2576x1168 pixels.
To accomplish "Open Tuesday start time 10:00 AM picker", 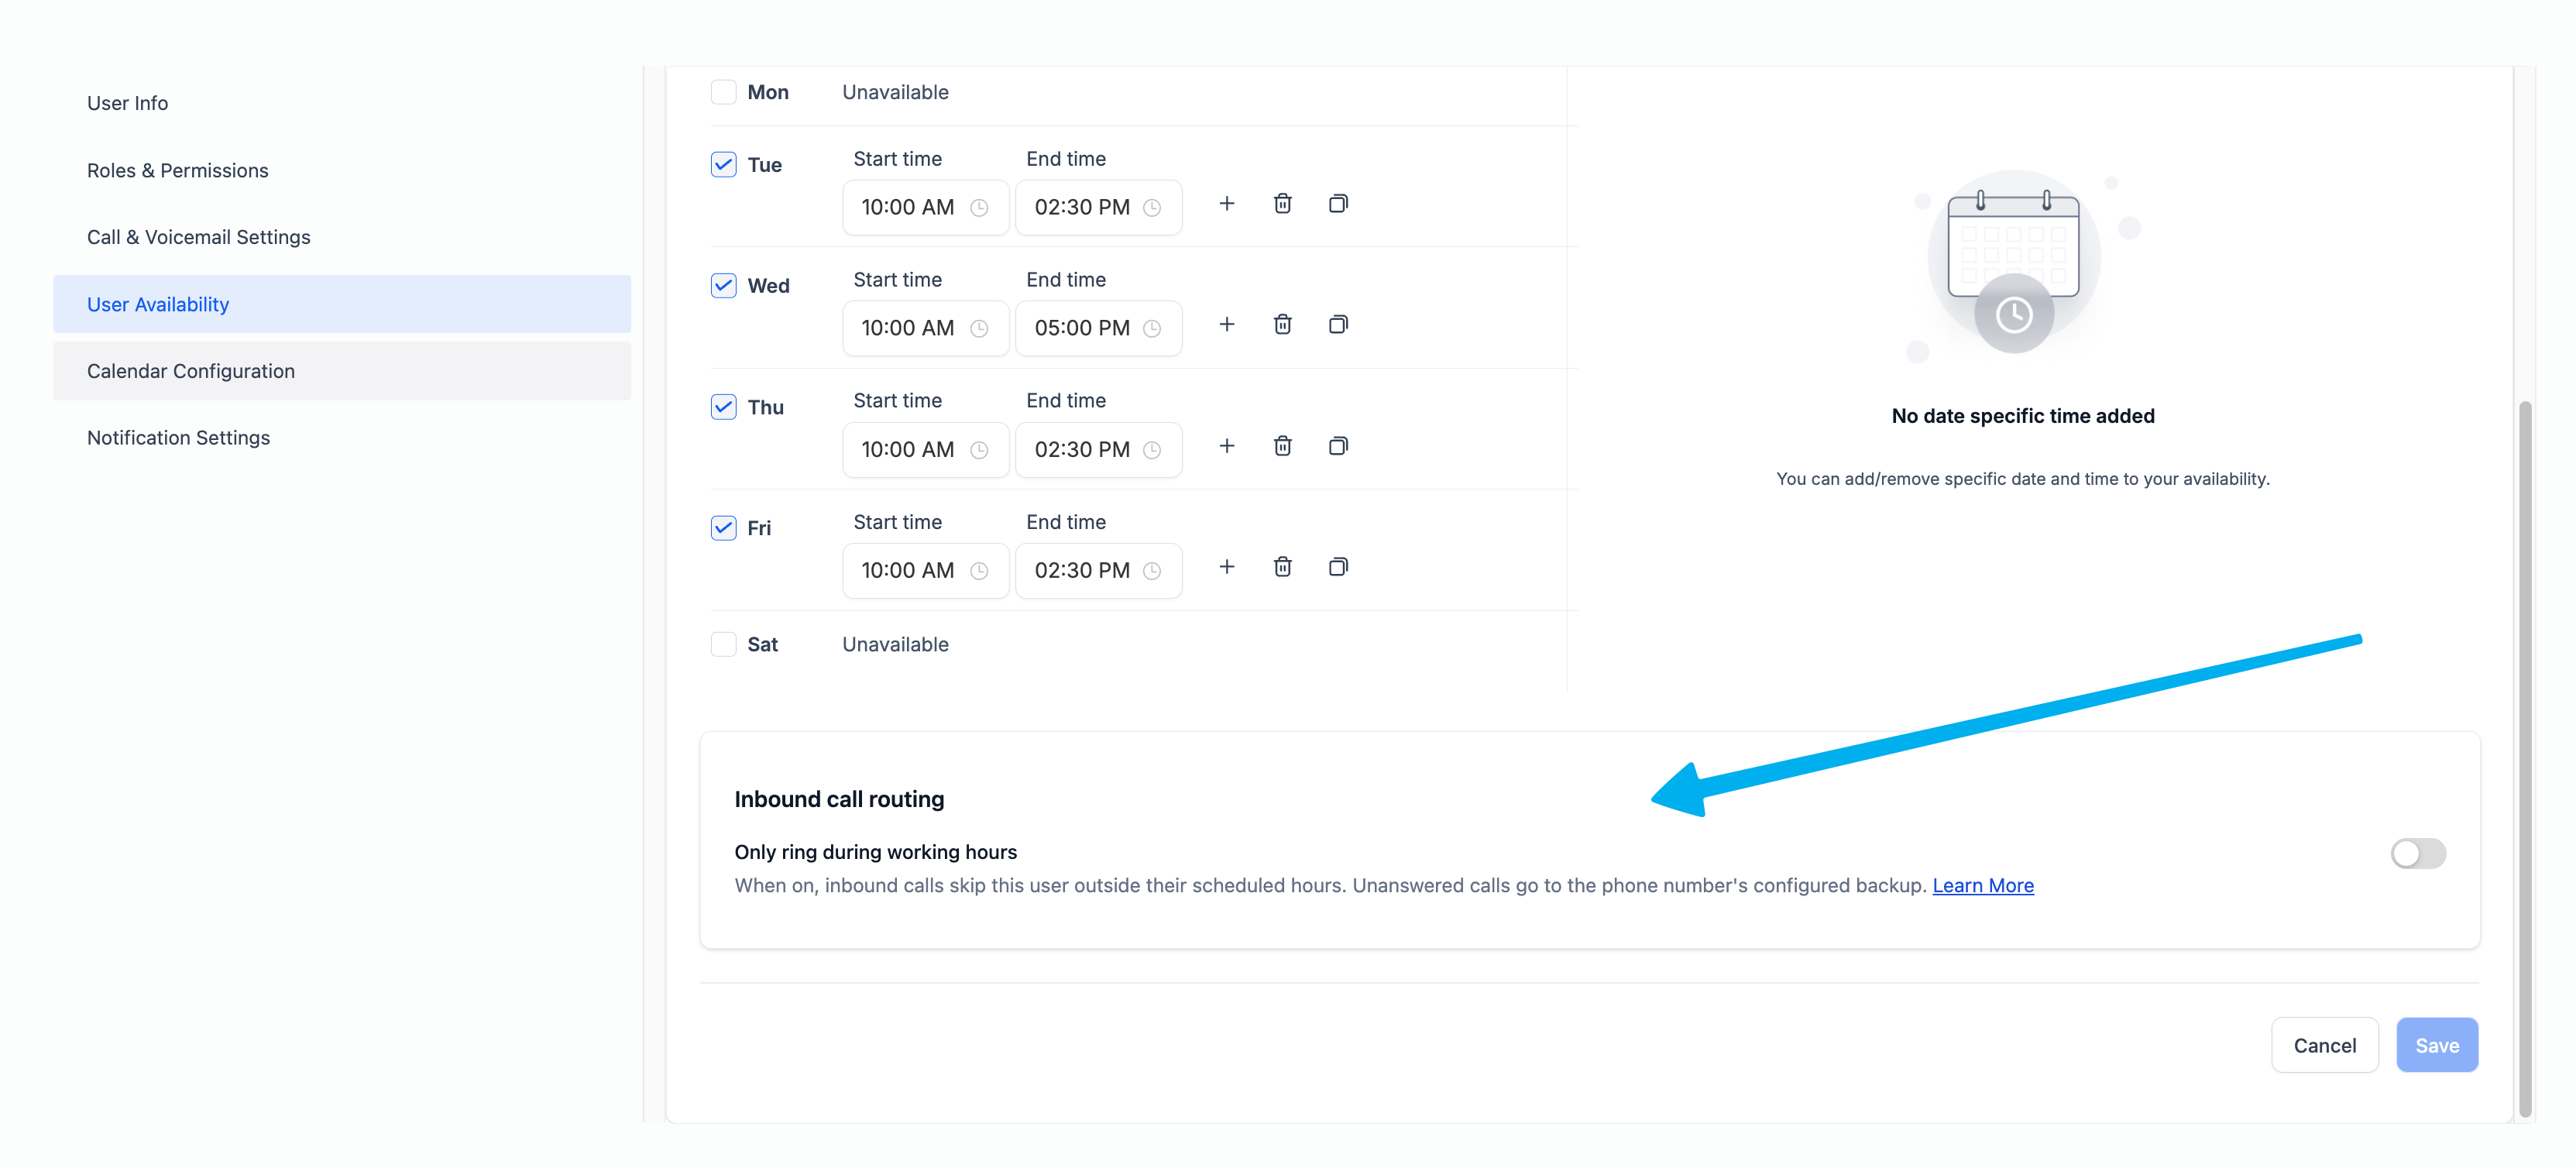I will pos(925,208).
